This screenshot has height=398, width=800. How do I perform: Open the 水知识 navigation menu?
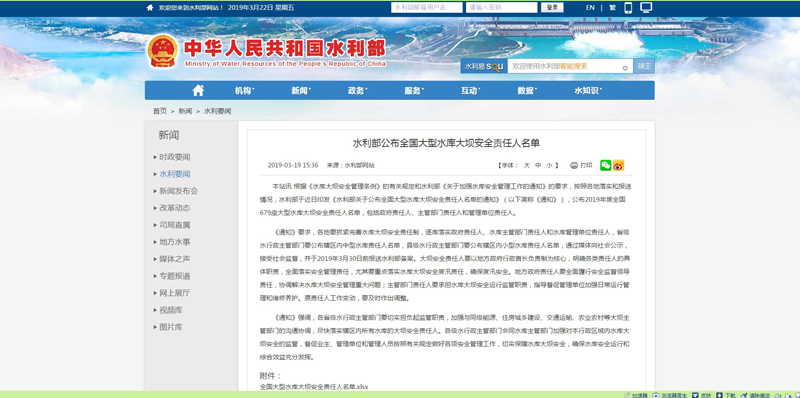[588, 90]
